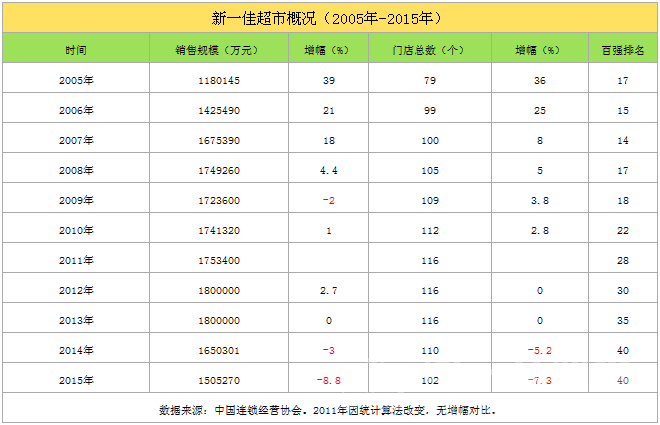Select sales value 1749260

tap(219, 170)
